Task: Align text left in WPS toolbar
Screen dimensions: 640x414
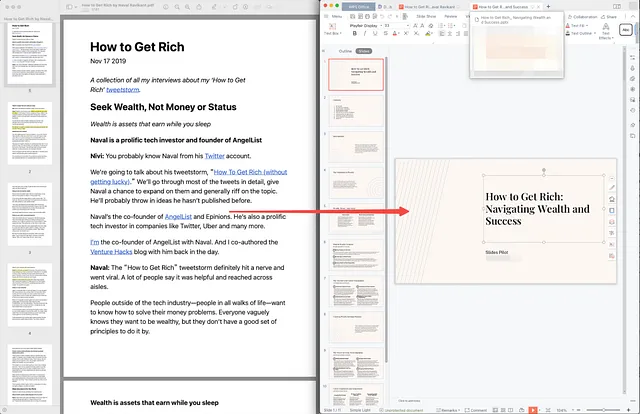Action: (x=442, y=33)
